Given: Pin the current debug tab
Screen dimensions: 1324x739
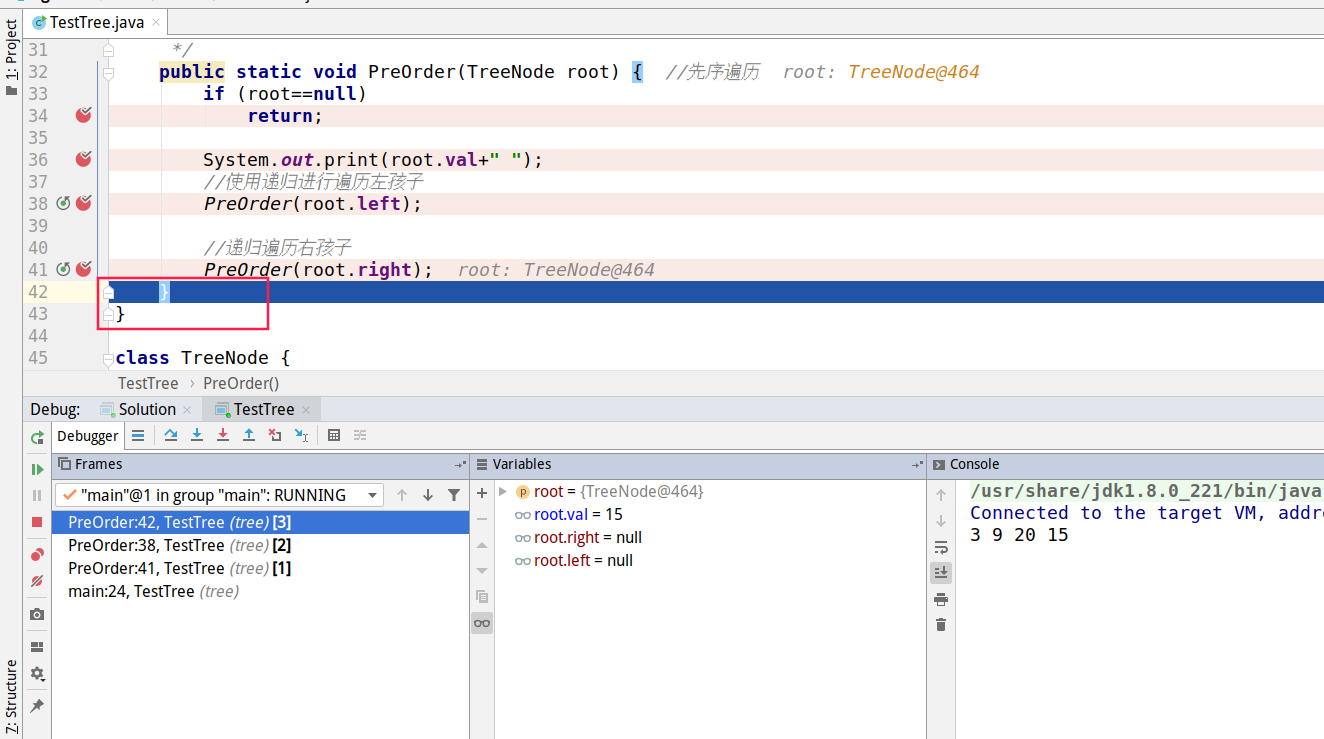Looking at the screenshot, I should point(37,706).
